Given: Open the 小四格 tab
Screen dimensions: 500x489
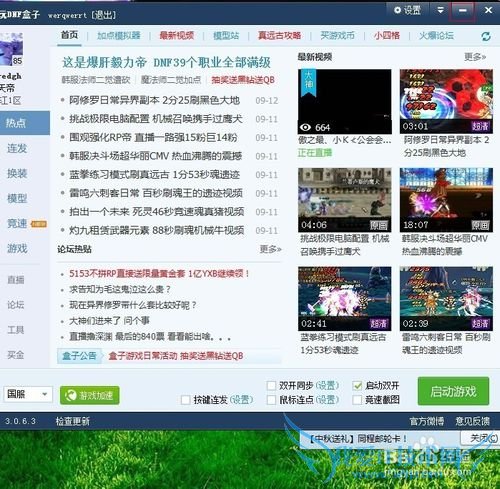Looking at the screenshot, I should (387, 35).
